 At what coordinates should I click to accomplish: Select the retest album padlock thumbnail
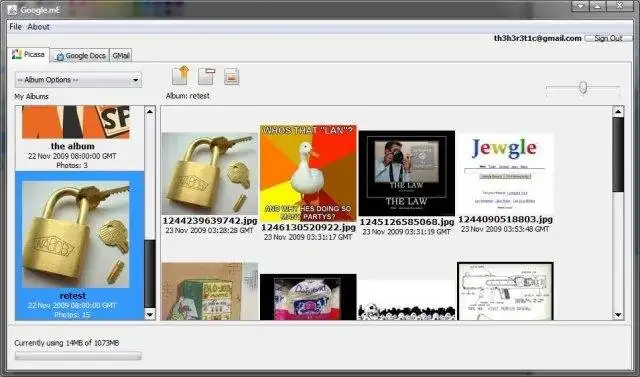click(76, 234)
